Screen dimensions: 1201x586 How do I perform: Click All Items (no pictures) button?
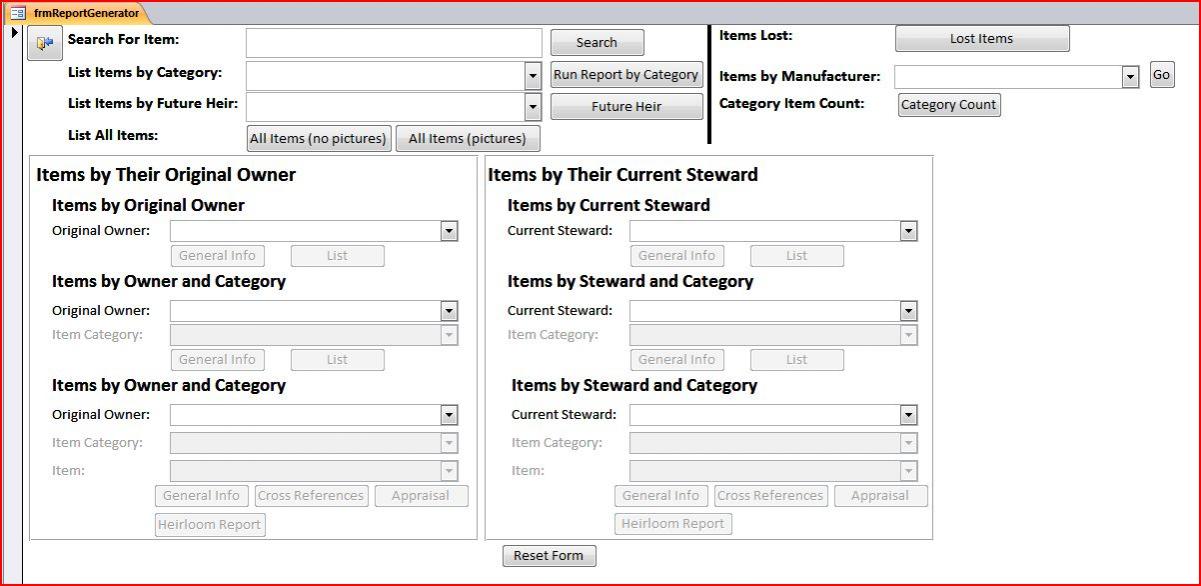[319, 138]
